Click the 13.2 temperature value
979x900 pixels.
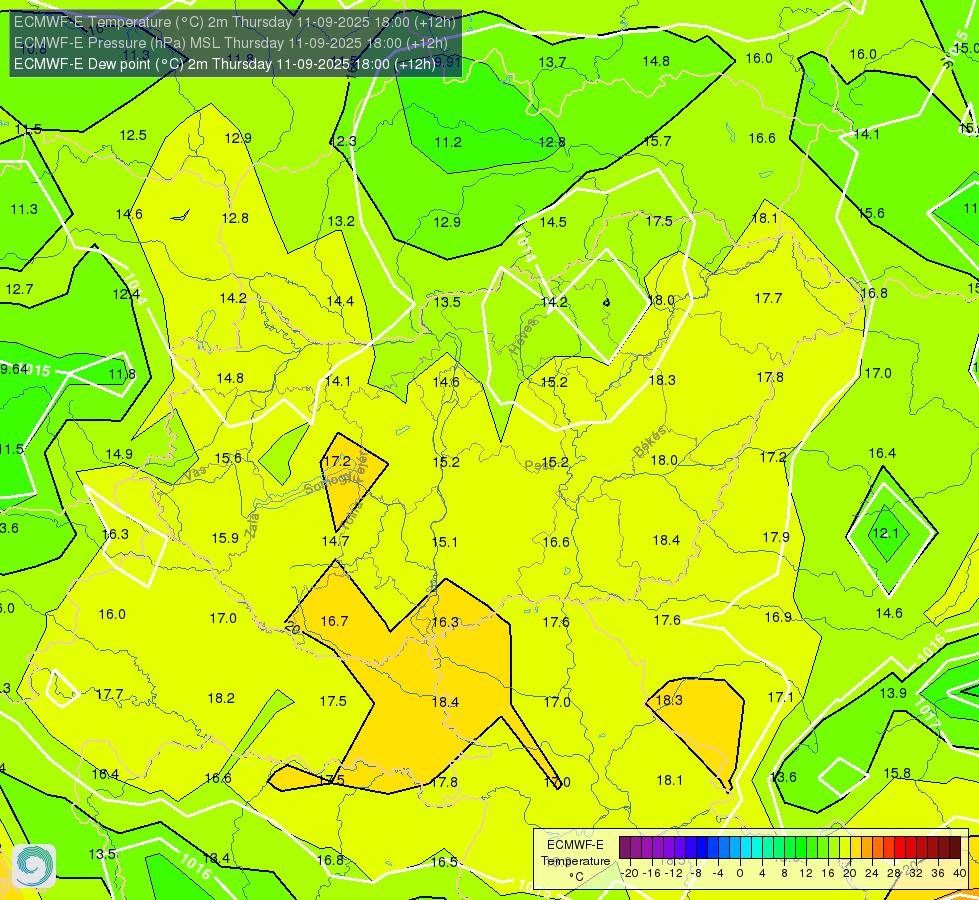point(341,221)
